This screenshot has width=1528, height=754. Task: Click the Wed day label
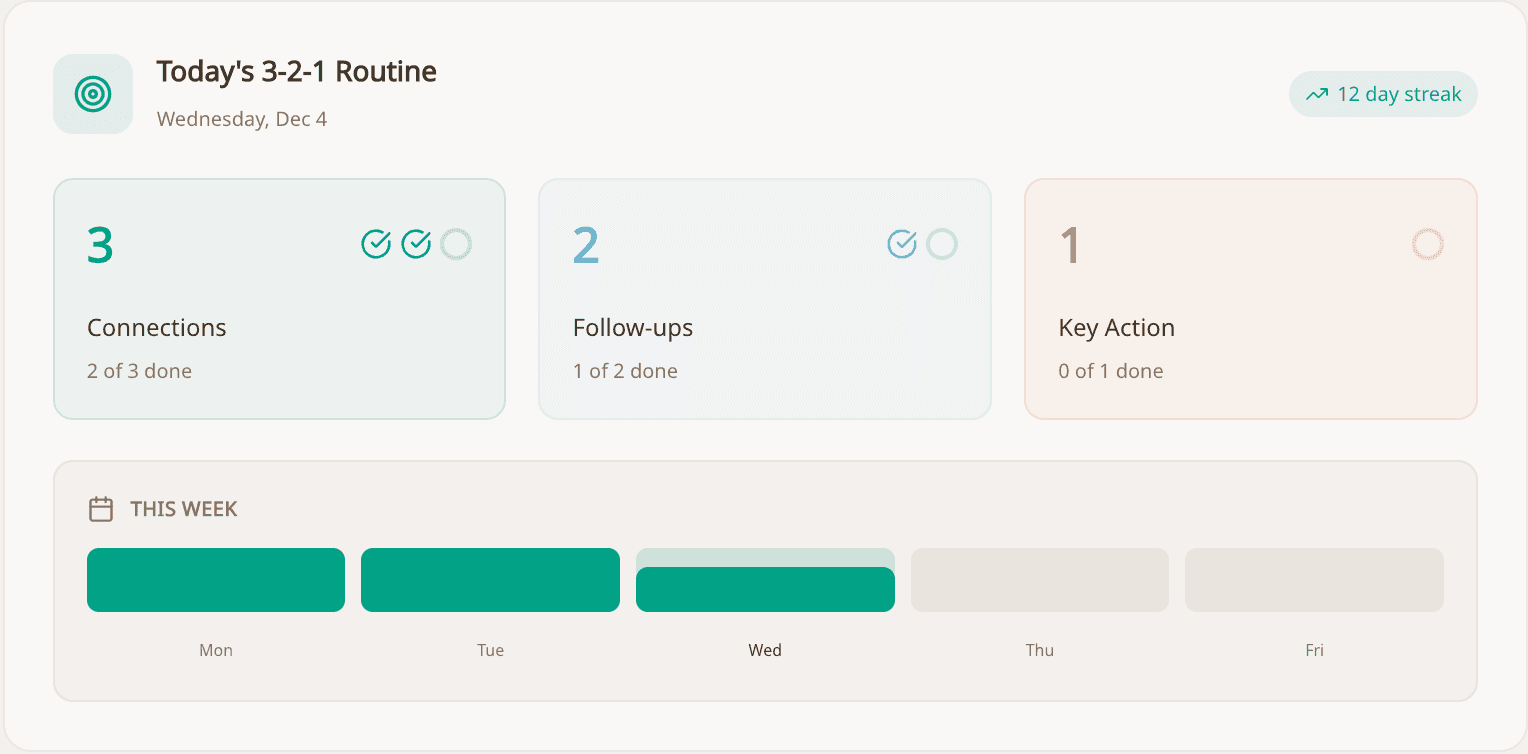click(765, 650)
